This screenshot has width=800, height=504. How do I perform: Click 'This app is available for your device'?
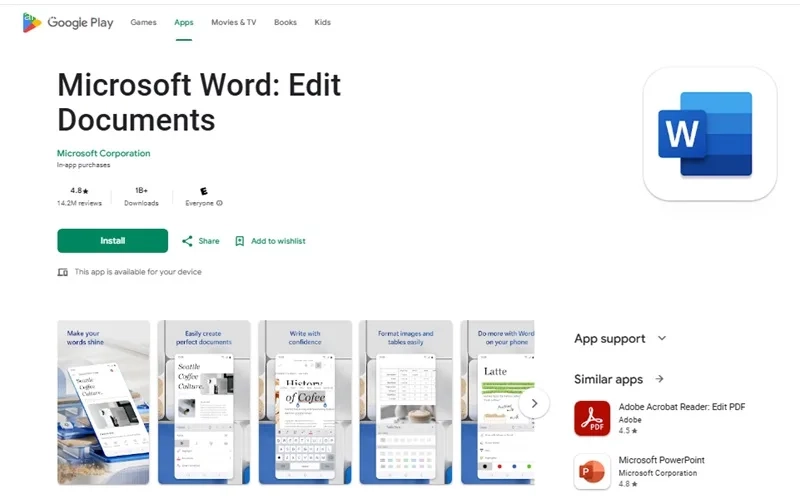click(138, 272)
